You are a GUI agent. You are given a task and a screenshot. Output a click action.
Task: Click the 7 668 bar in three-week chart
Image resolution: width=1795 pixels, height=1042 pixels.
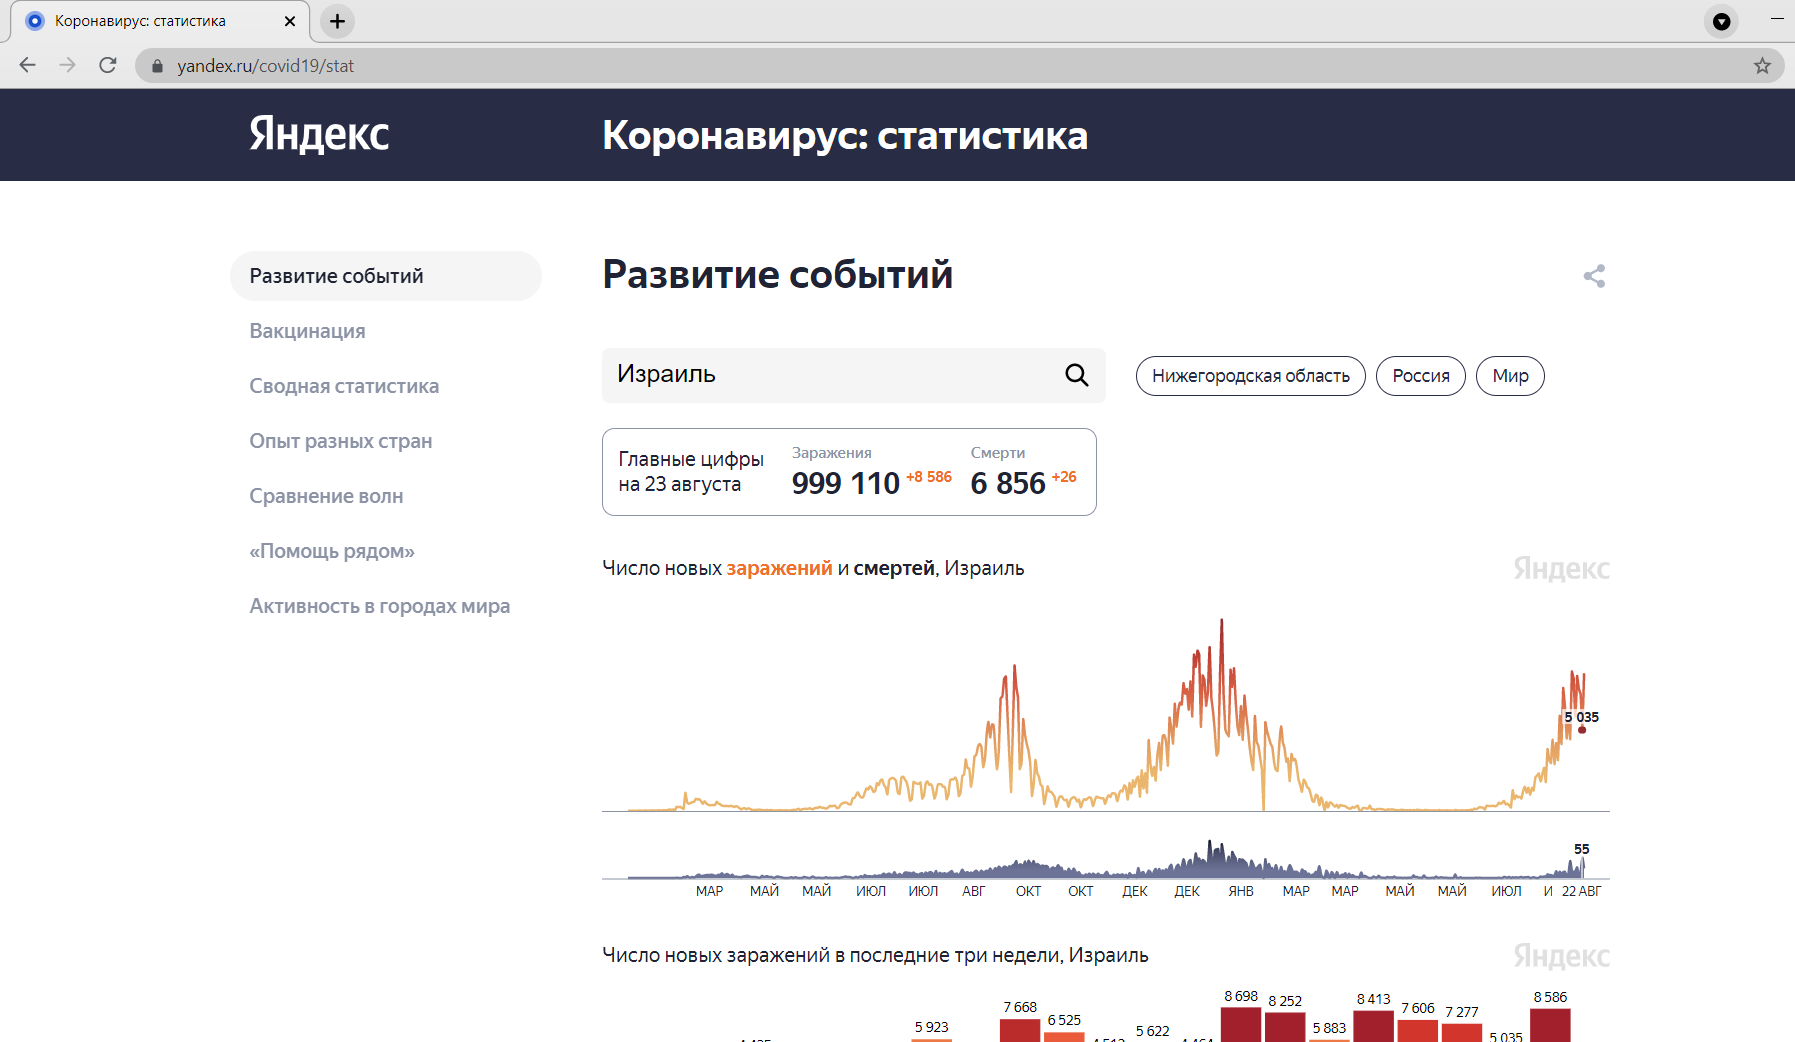tap(1020, 1030)
